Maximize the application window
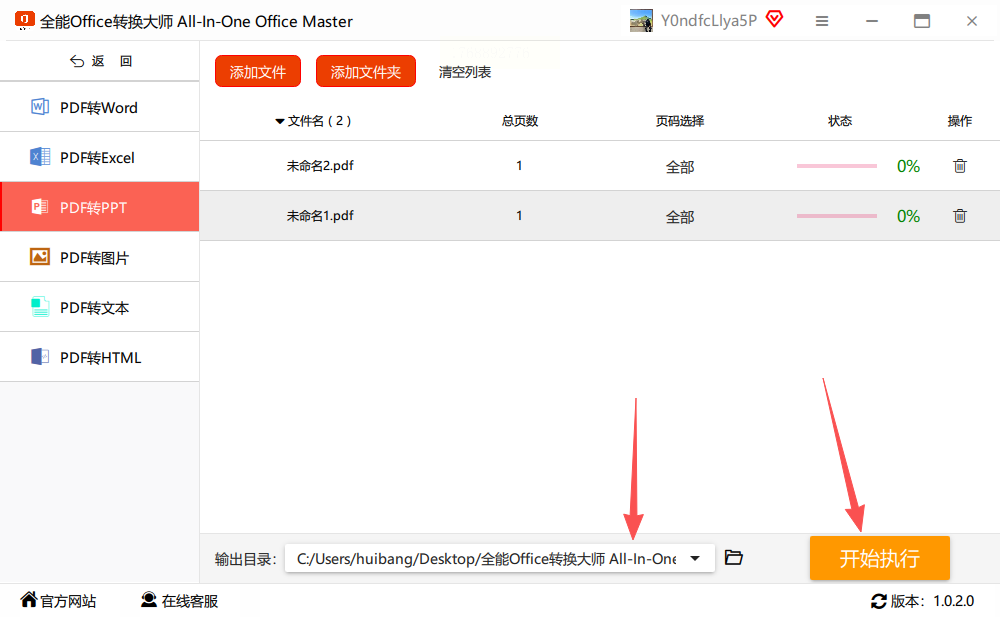Viewport: 1000px width, 617px height. [x=922, y=21]
